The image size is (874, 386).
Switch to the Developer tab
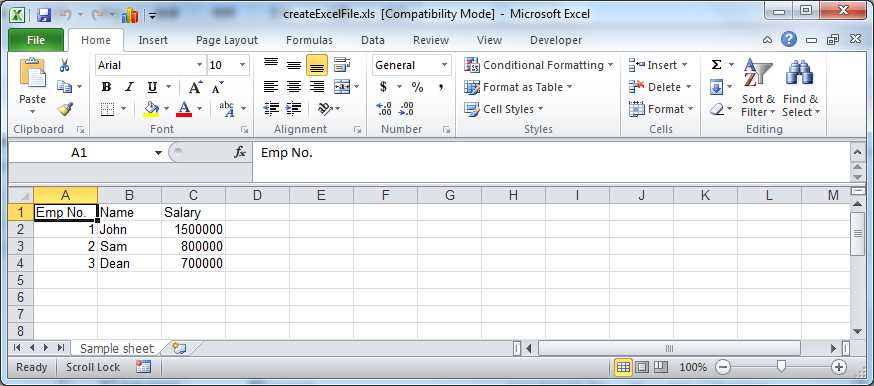556,40
